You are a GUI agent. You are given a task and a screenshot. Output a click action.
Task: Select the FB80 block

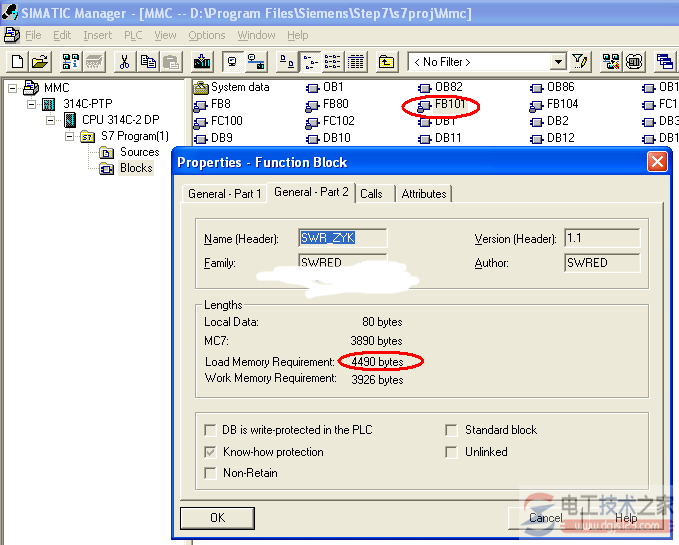pyautogui.click(x=327, y=104)
